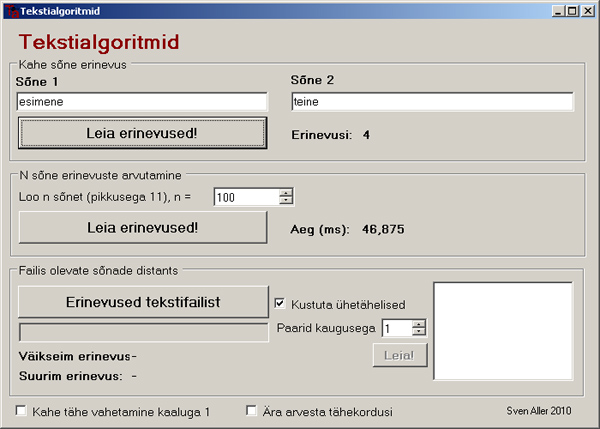The width and height of the screenshot is (600, 429).
Task: Click the n value field showing 100
Action: (x=246, y=198)
